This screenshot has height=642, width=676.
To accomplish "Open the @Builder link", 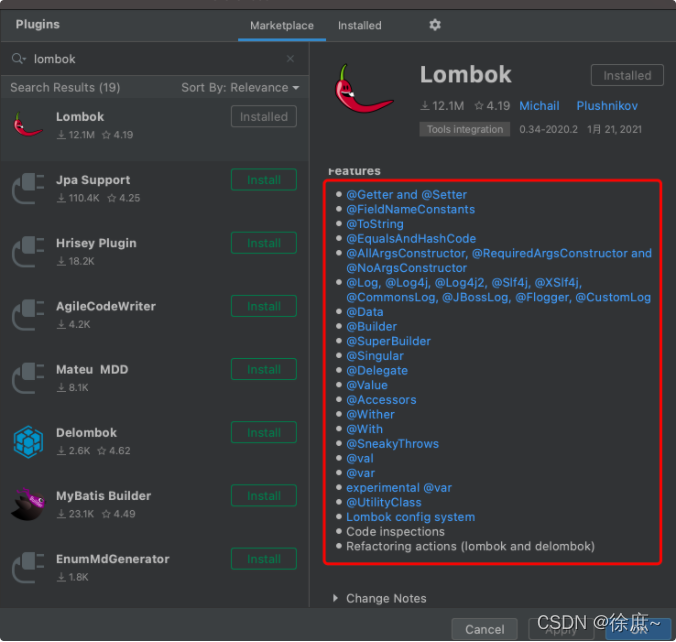I will click(x=371, y=326).
